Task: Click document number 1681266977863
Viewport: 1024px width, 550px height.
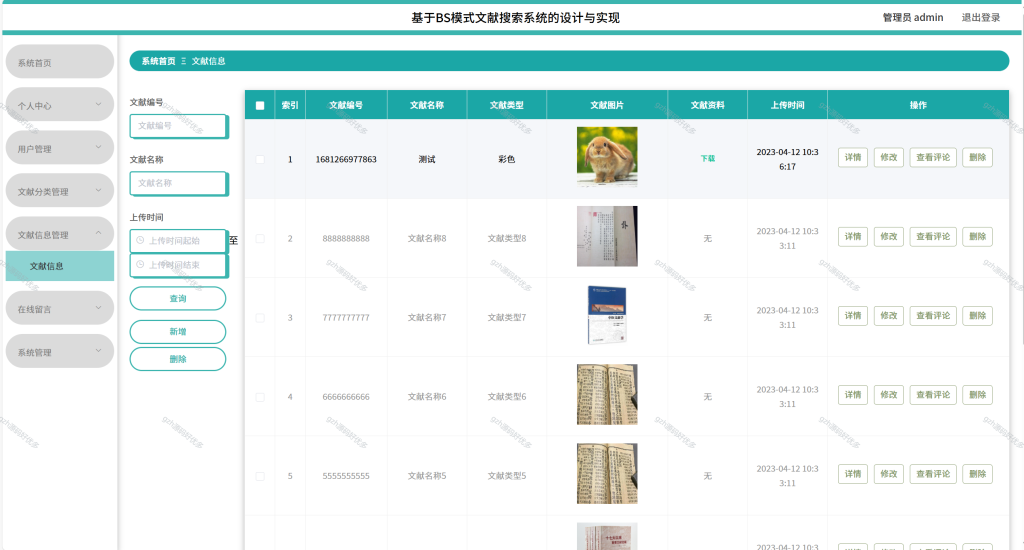Action: [346, 159]
